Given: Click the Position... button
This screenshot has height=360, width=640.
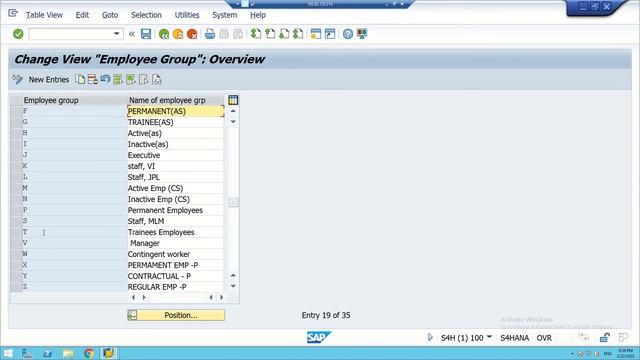Looking at the screenshot, I should point(176,315).
